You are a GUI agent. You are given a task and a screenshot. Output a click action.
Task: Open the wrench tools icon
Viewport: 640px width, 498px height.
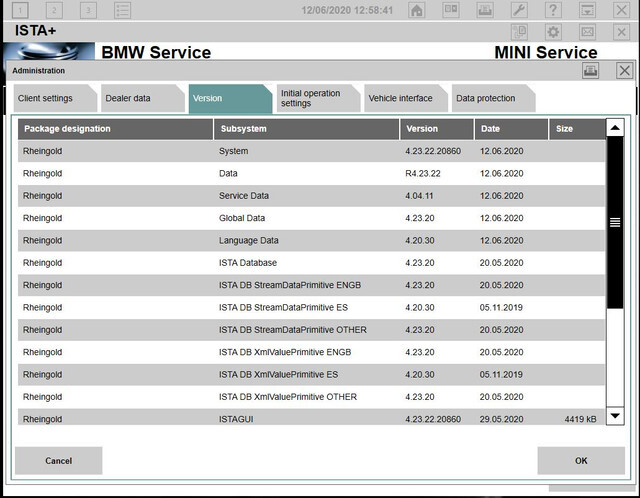point(519,10)
